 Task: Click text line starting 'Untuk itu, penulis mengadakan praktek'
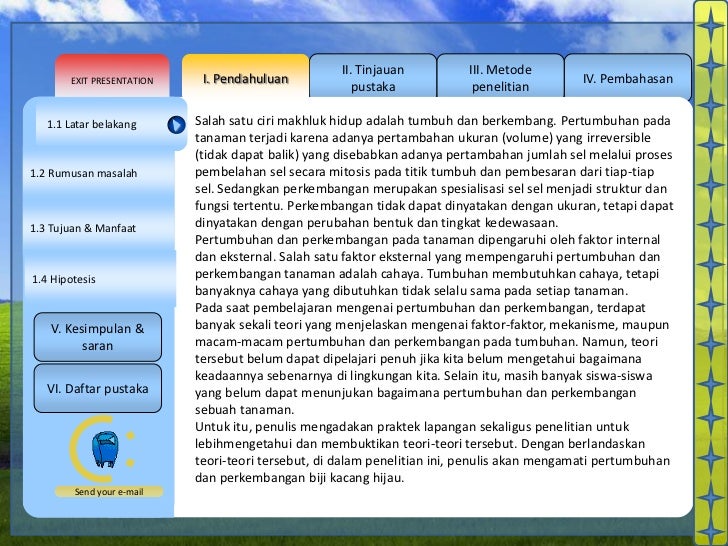point(412,426)
